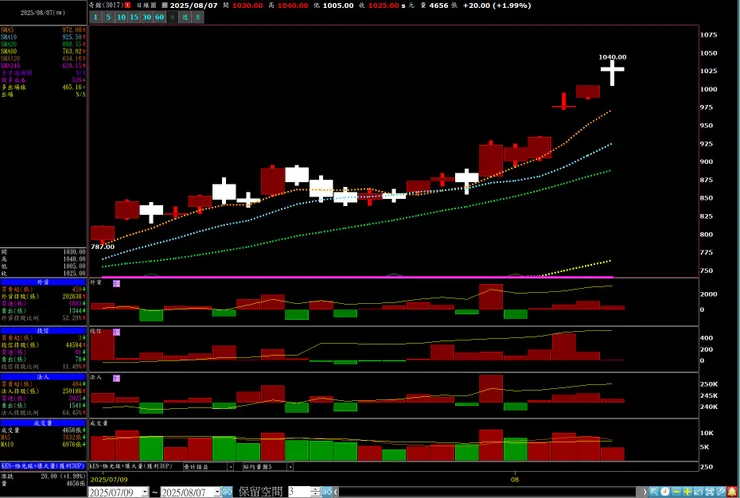Click the SMA10 legend row

43,37
